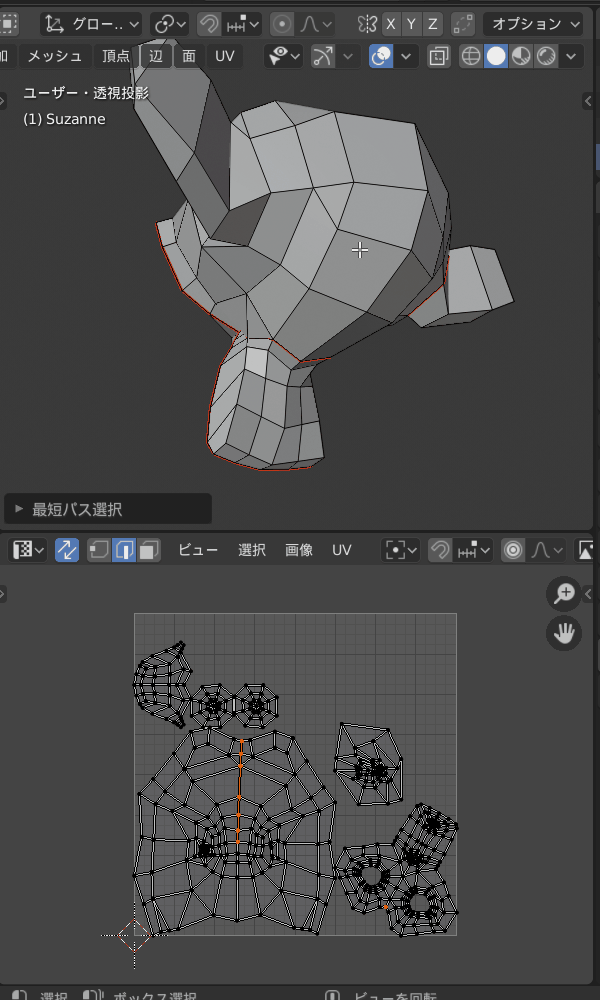Switch to wireframe shading

471,56
